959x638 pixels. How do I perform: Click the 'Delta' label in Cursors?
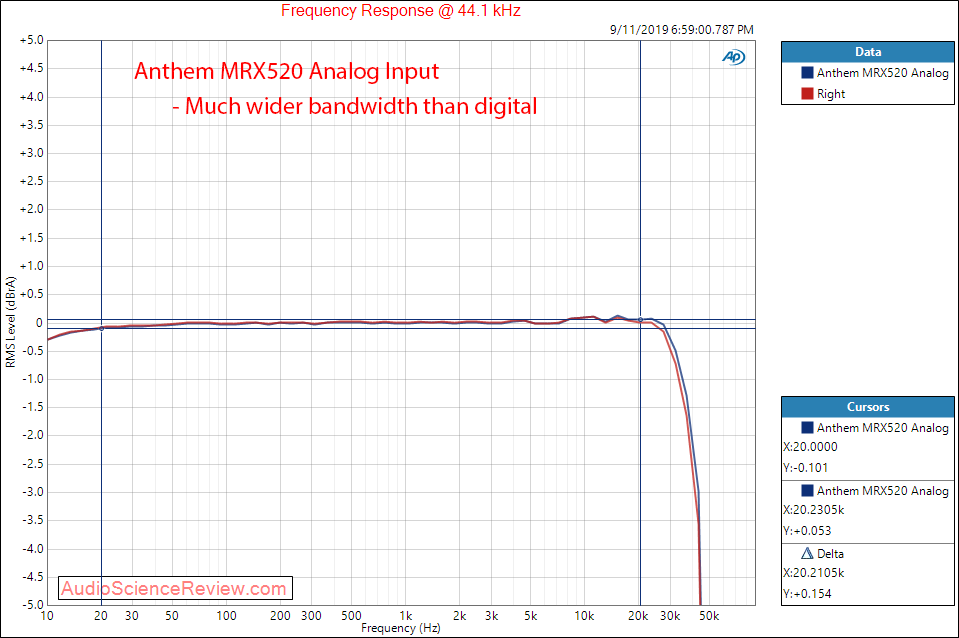830,554
